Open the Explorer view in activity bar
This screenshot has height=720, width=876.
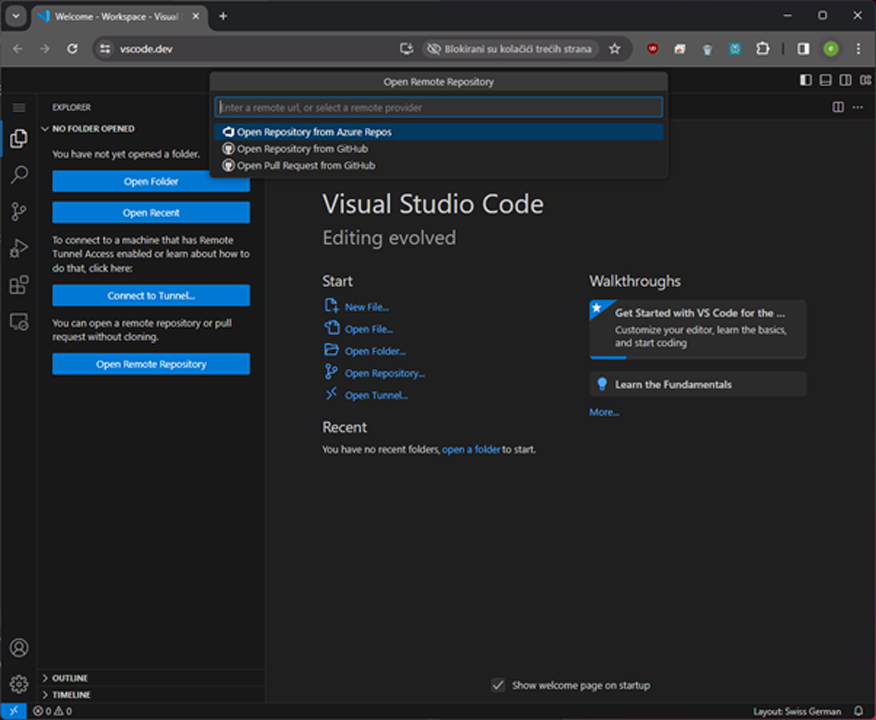coord(18,139)
